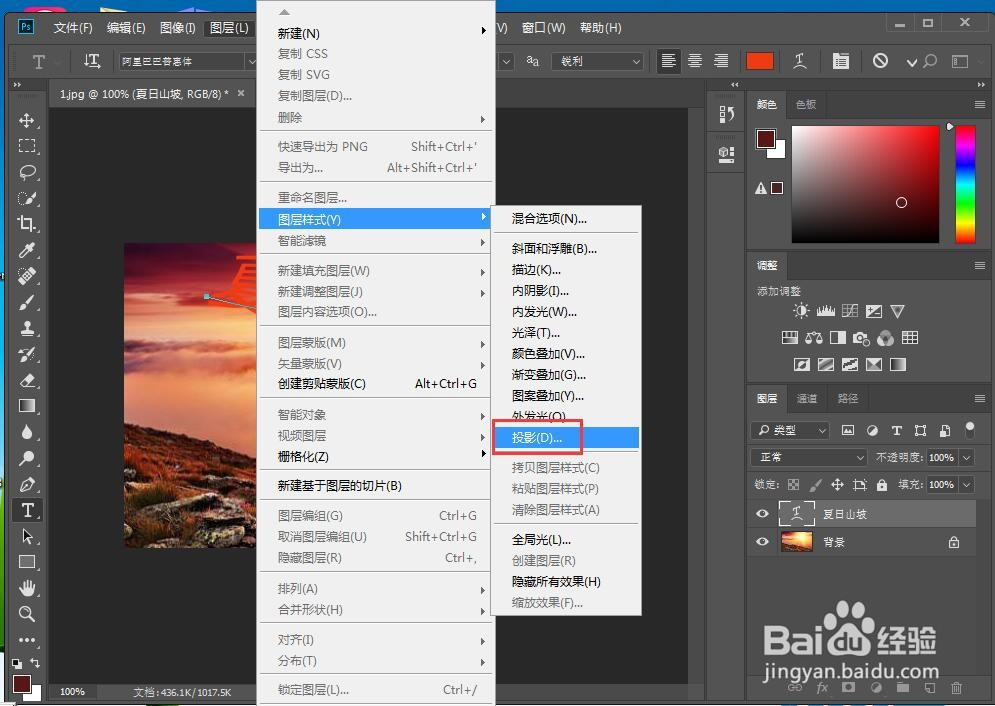
Task: Choose 投影(D)... from layer style submenu
Action: click(566, 437)
